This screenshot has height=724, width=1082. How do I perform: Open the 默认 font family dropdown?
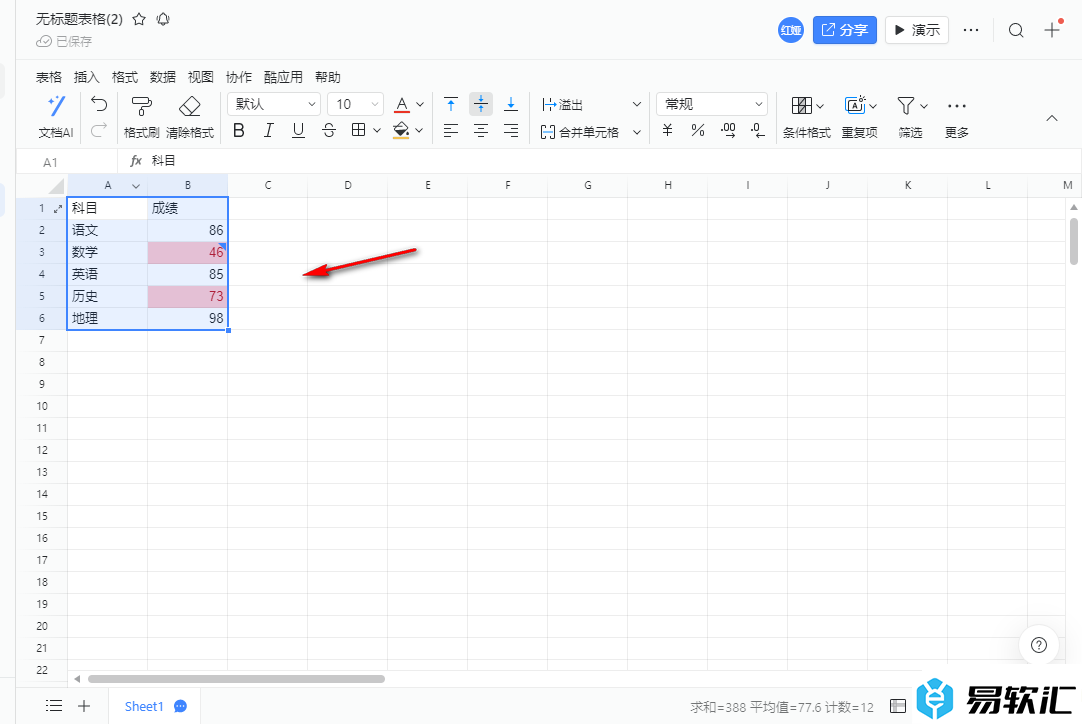pyautogui.click(x=275, y=104)
